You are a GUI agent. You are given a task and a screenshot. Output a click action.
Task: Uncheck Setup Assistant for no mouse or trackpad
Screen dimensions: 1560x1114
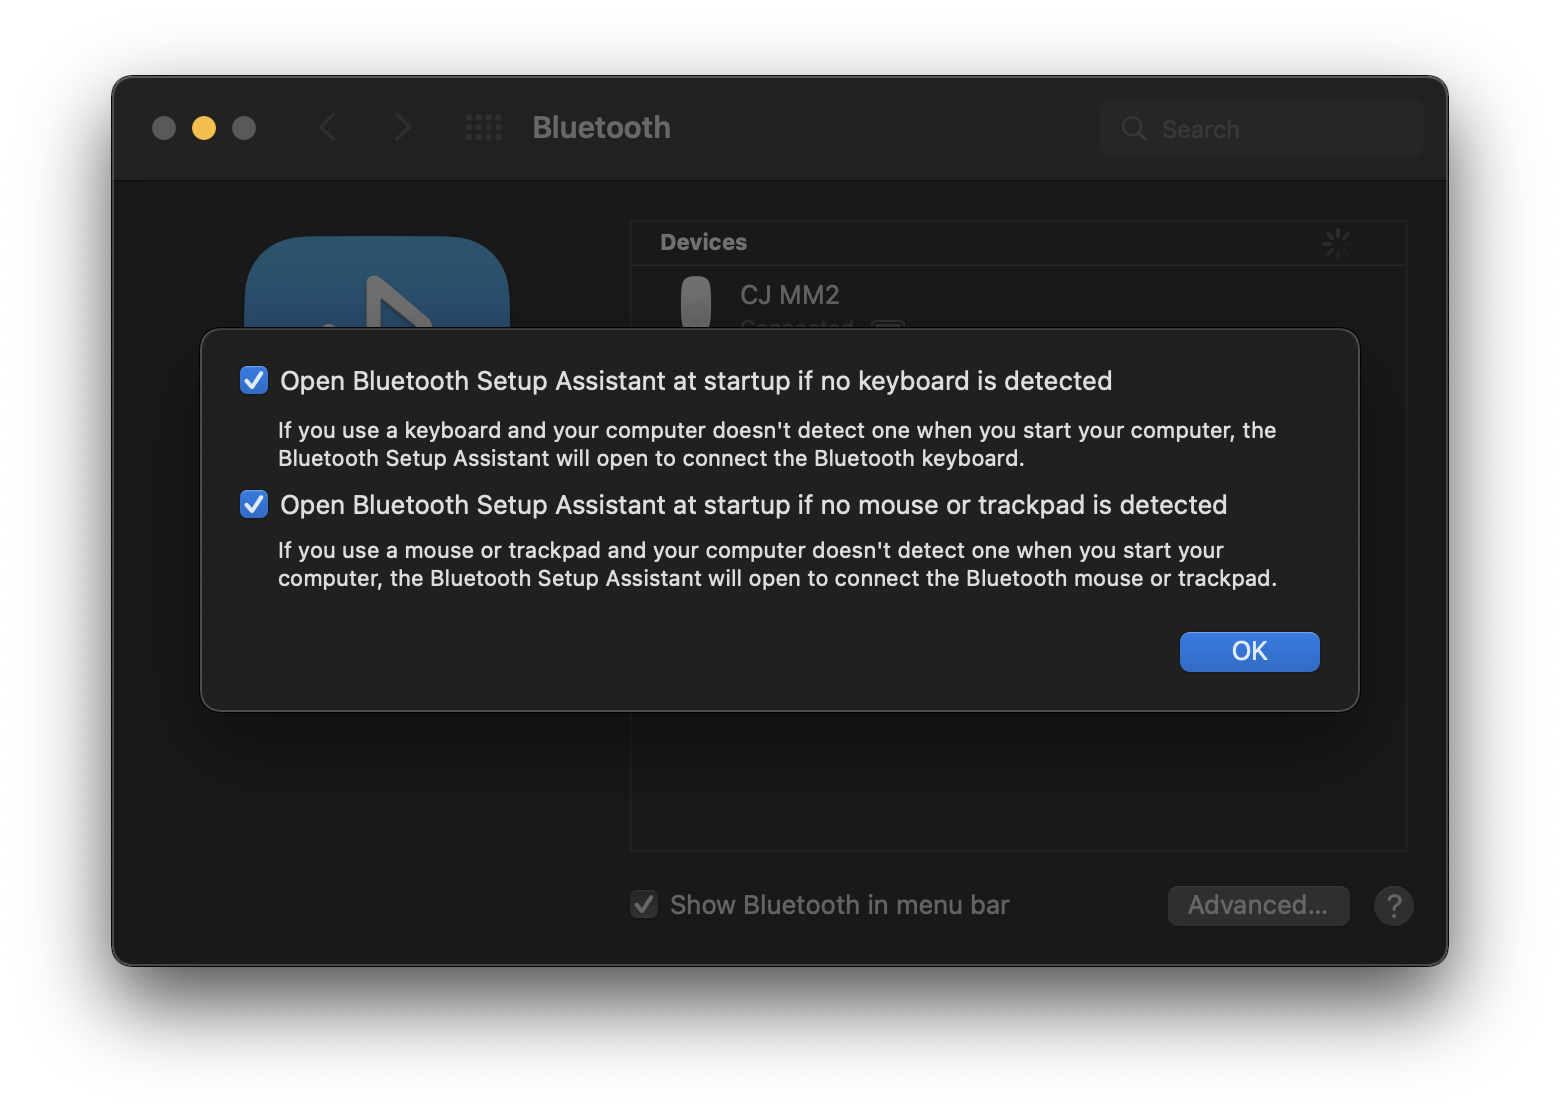pos(254,505)
